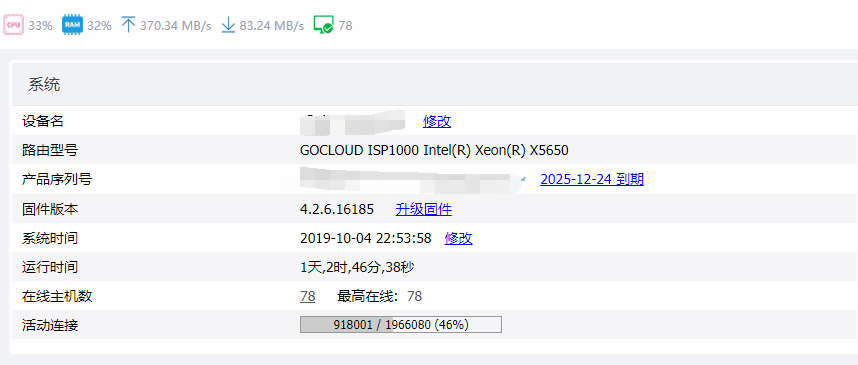The width and height of the screenshot is (858, 365).
Task: Click the 路由型号 label
Action: tap(50, 150)
